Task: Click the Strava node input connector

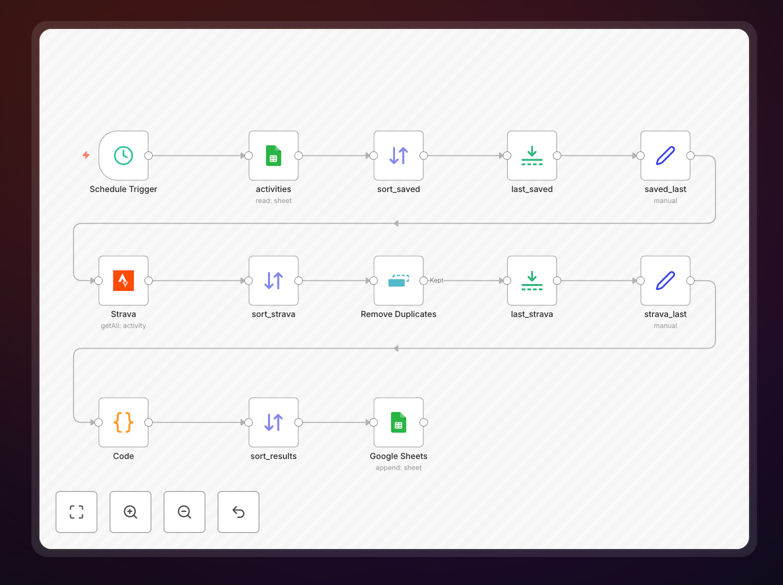Action: tap(98, 281)
